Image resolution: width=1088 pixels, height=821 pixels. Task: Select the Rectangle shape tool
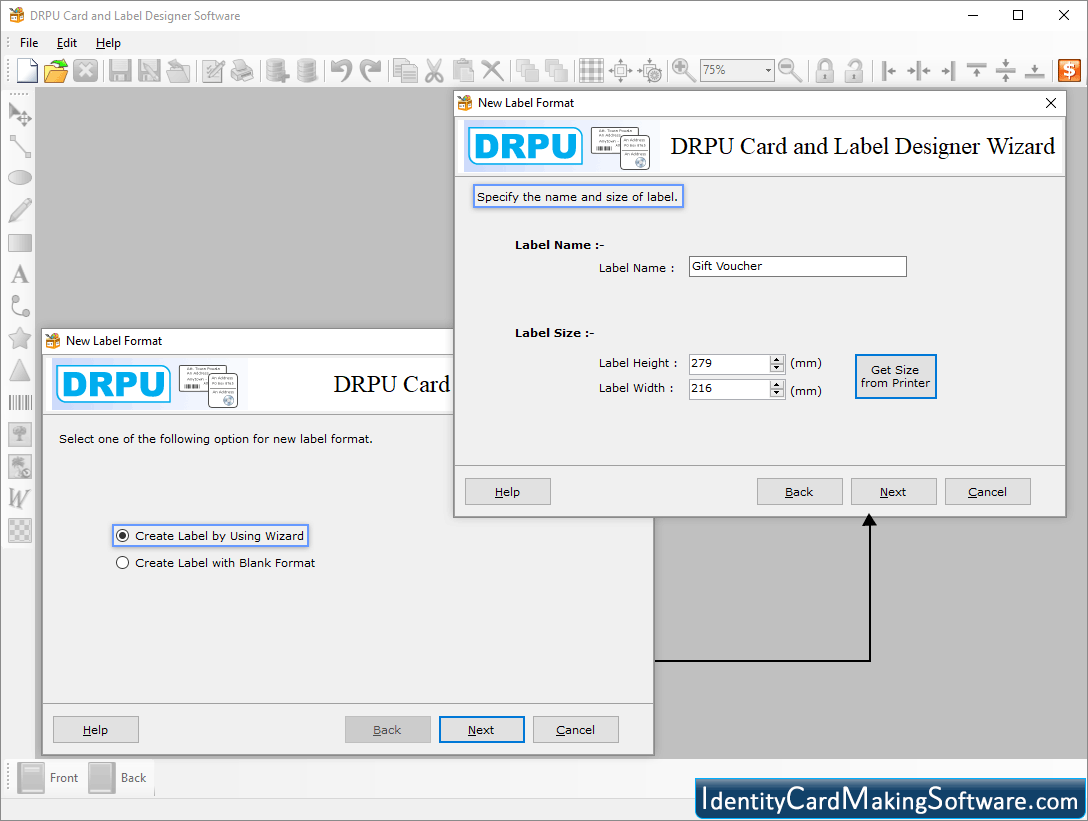coord(20,243)
